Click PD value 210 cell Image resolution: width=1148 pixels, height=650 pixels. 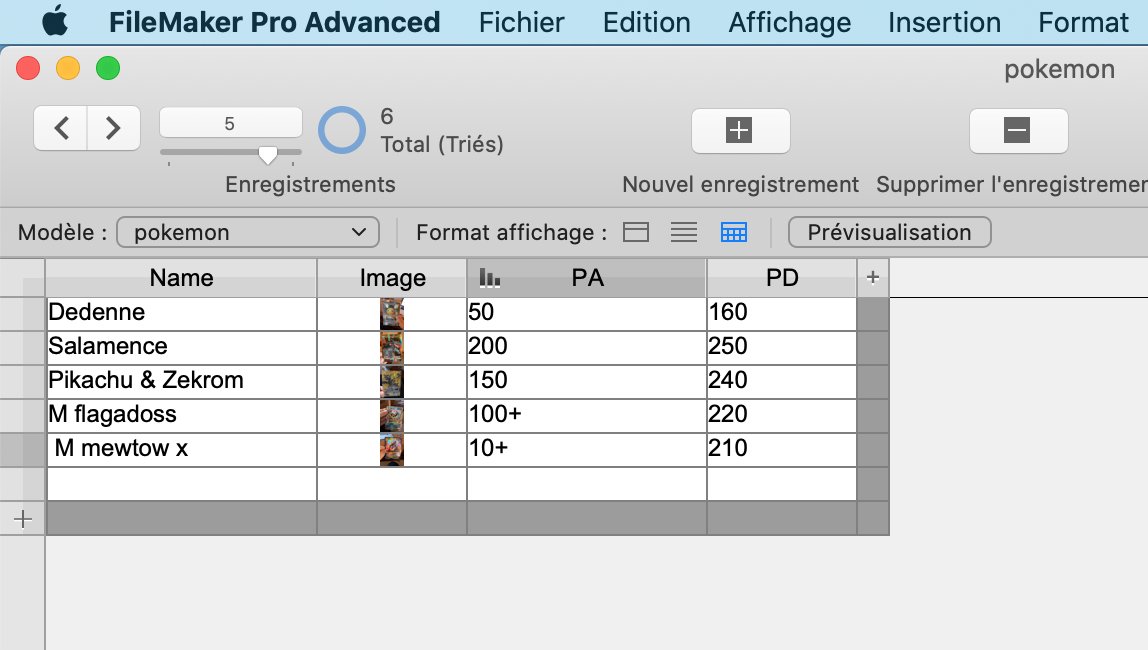[x=782, y=449]
